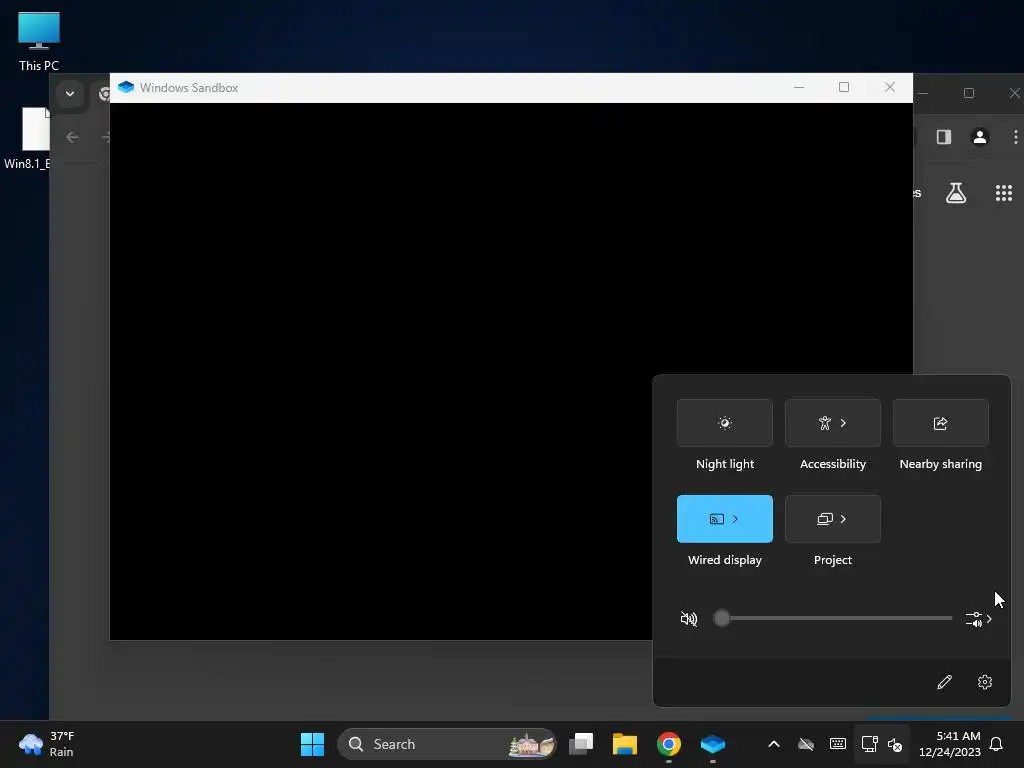Viewport: 1024px width, 768px height.
Task: Open the touch keyboard tray icon
Action: (x=838, y=744)
